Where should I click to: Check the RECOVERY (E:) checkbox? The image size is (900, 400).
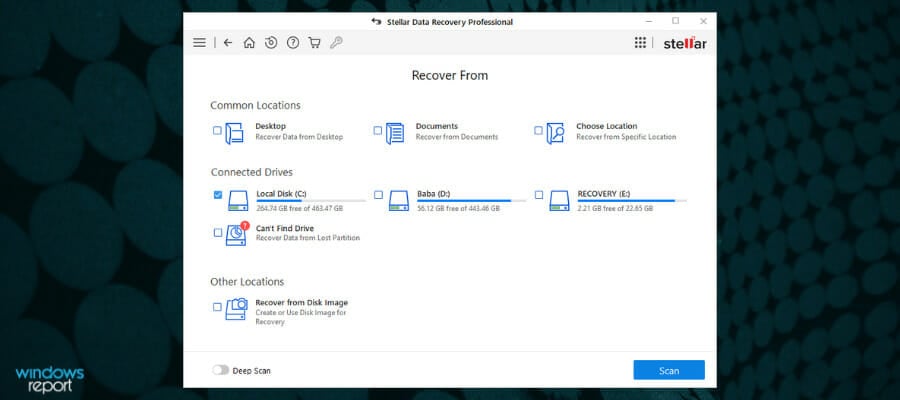(538, 195)
